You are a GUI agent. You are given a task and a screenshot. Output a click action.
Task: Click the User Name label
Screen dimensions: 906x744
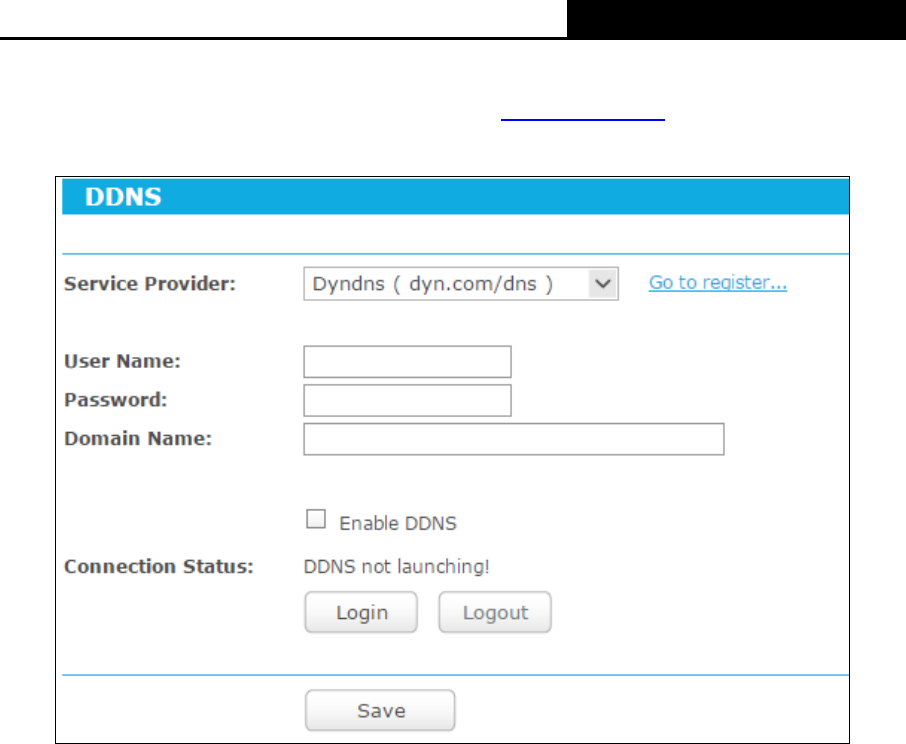pyautogui.click(x=122, y=362)
